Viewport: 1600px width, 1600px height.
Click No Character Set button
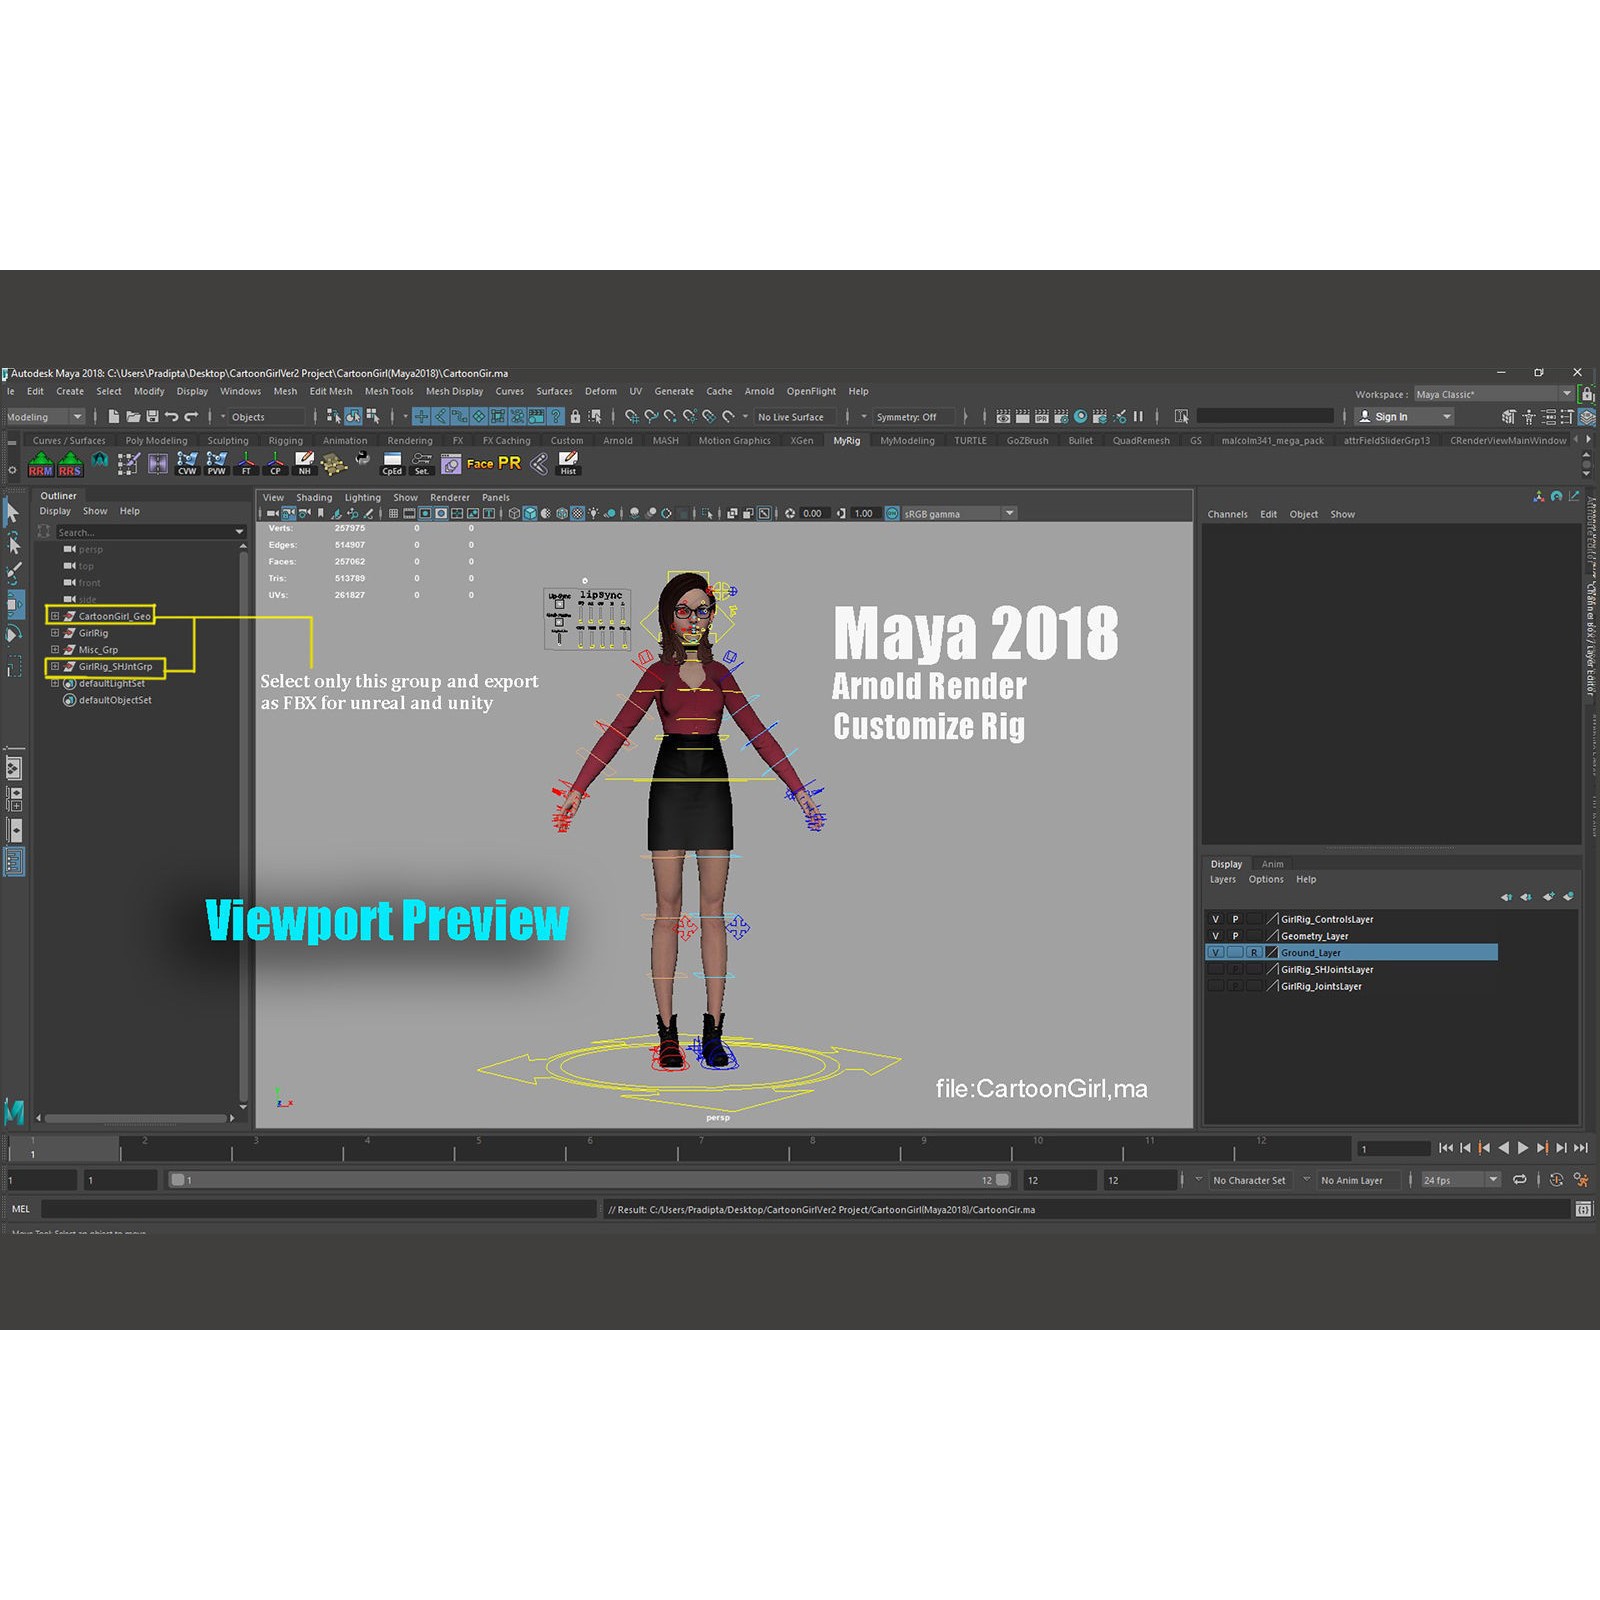[x=1249, y=1180]
